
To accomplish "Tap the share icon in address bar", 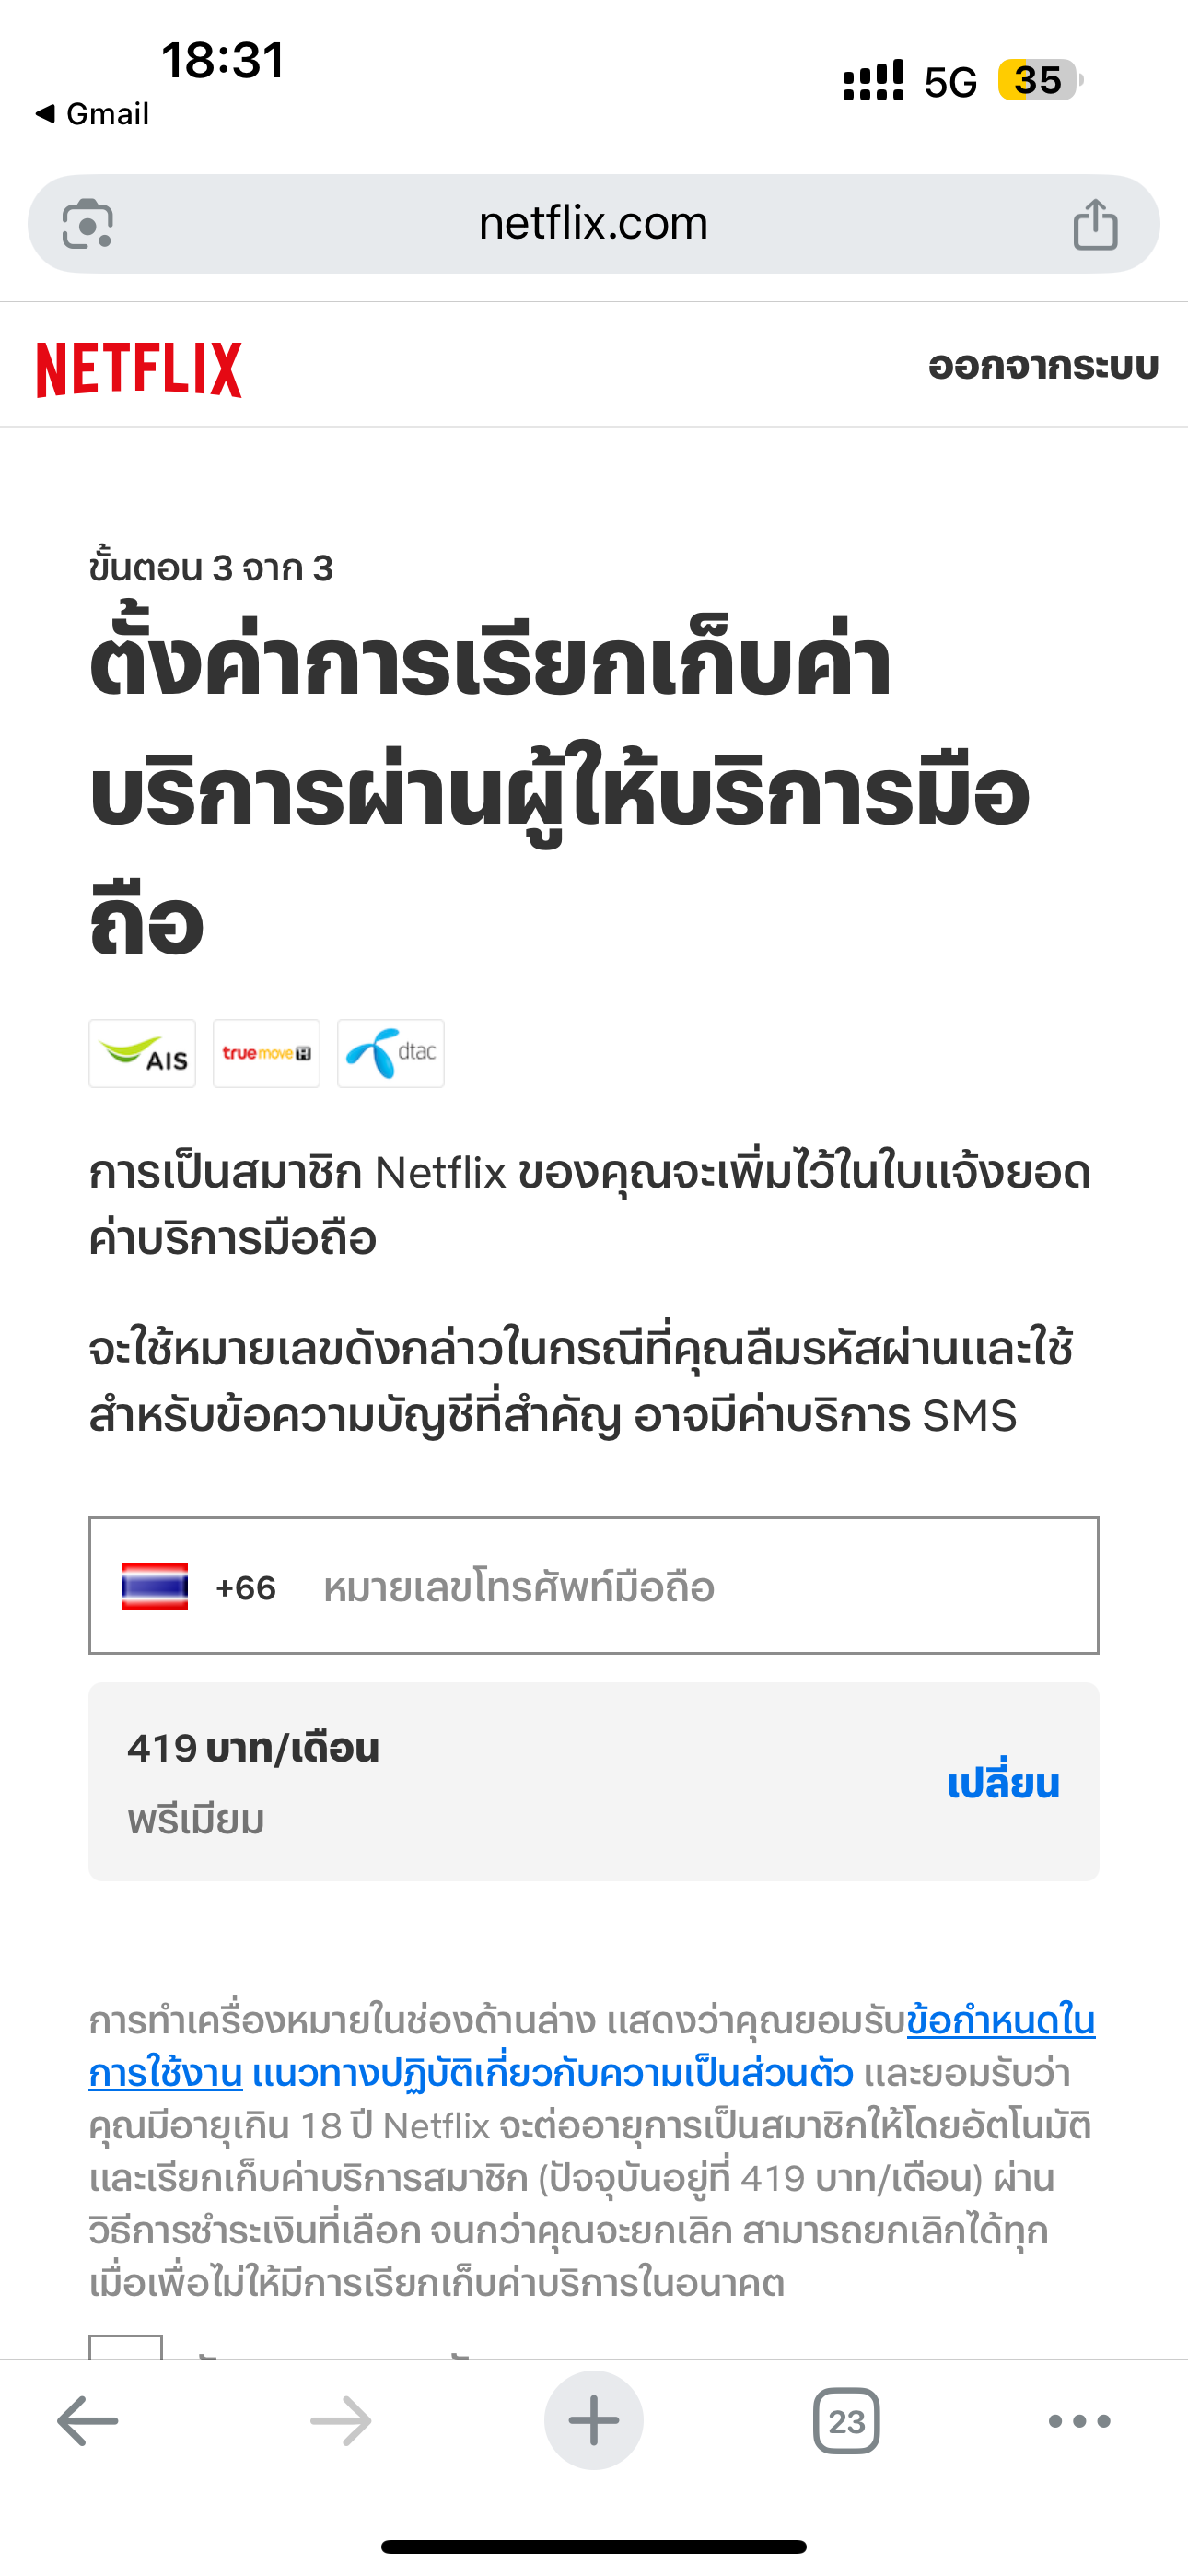I will [1095, 223].
